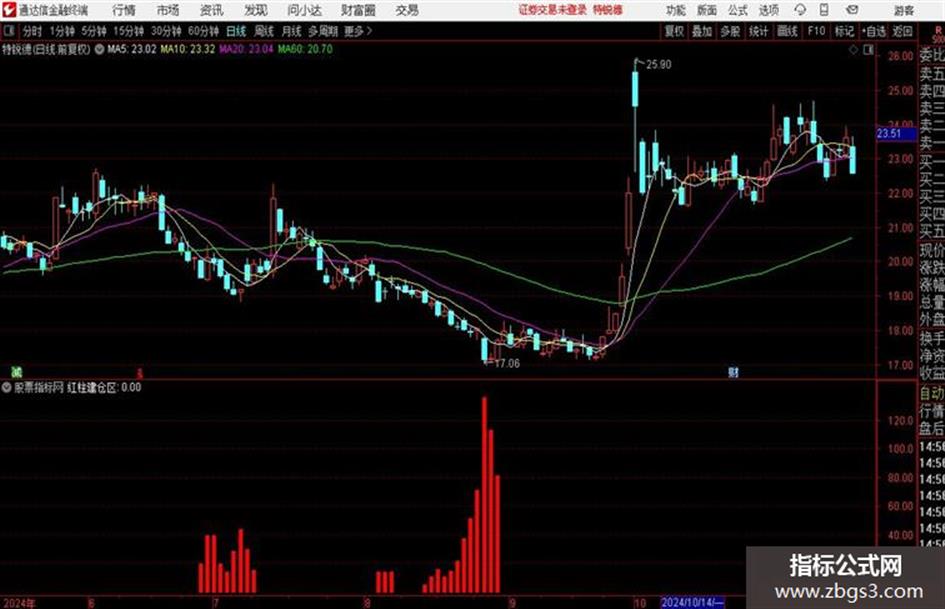945x609 pixels.
Task: Open the F10 company info button
Action: [x=816, y=31]
